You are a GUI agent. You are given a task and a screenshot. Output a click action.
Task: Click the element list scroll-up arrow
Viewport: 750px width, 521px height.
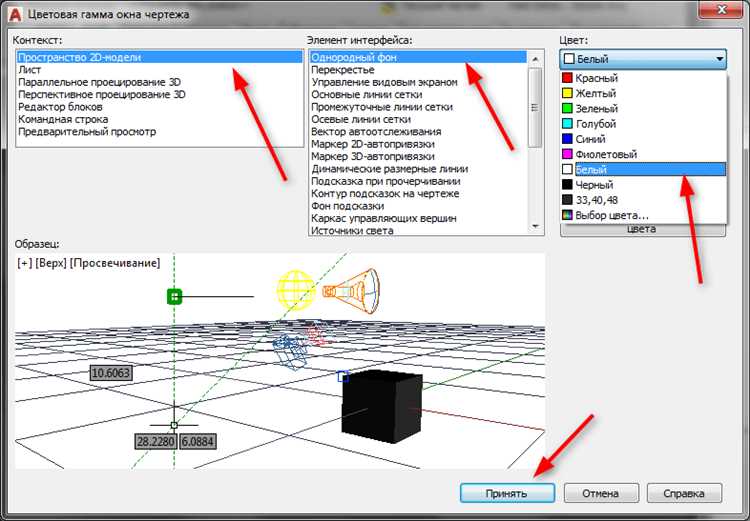pos(535,59)
